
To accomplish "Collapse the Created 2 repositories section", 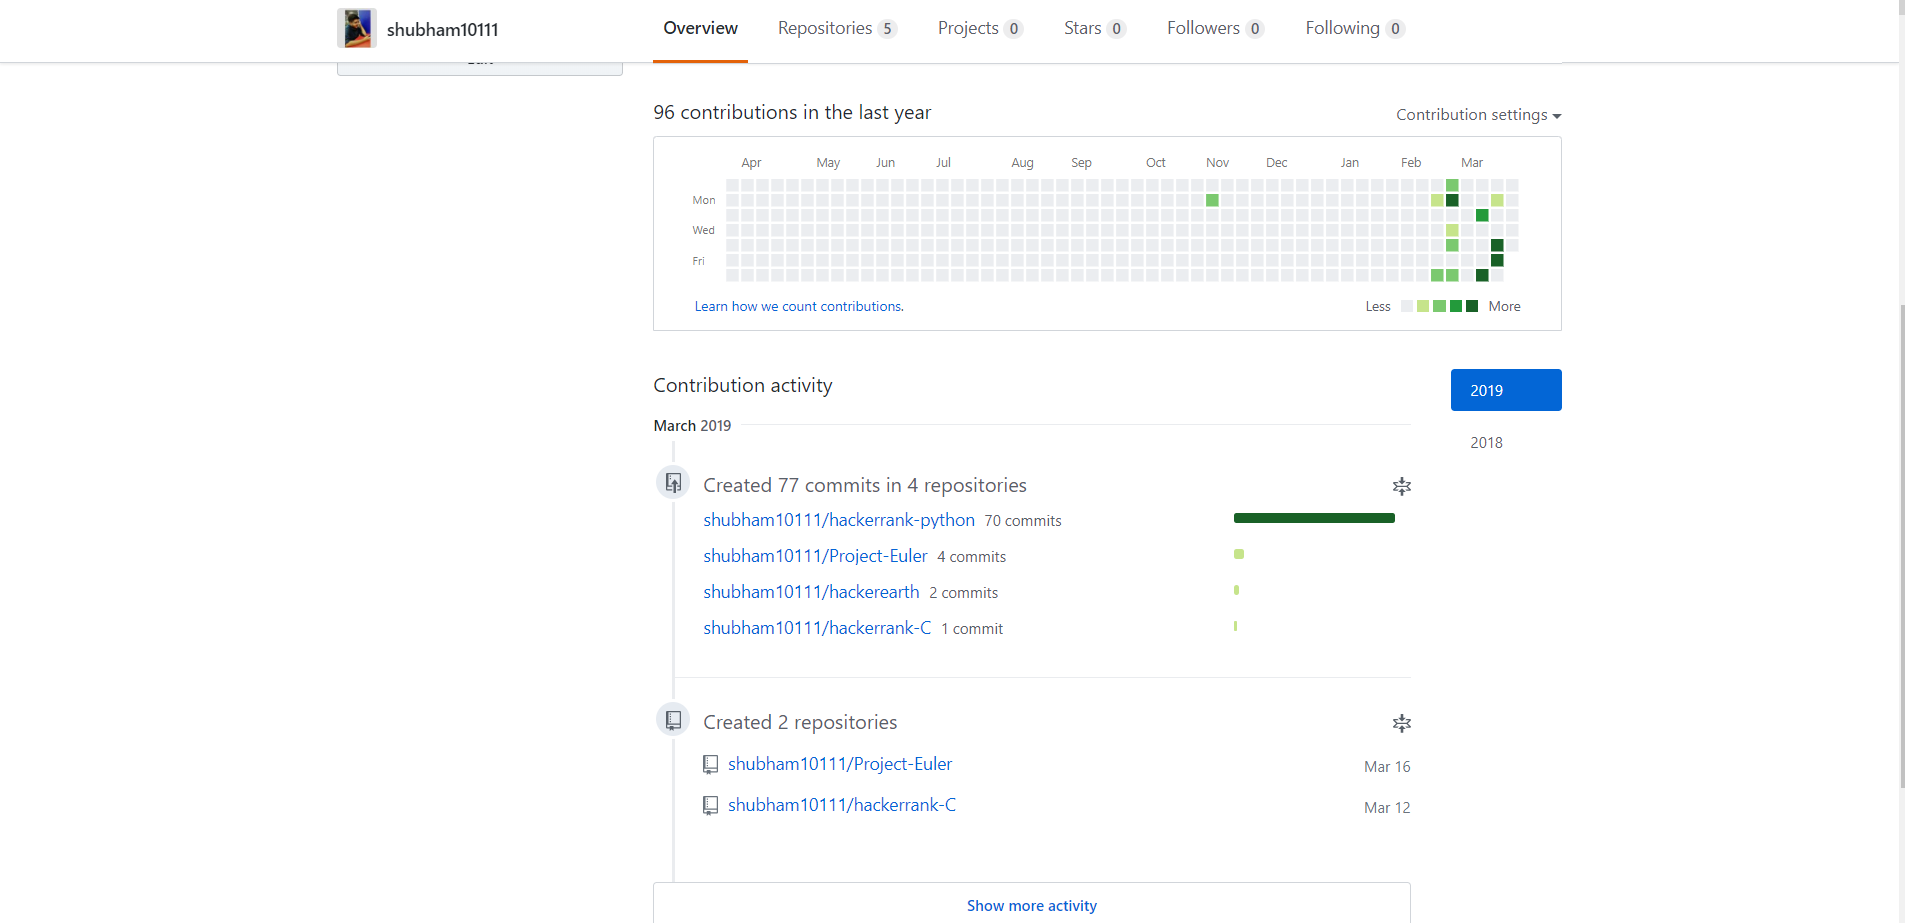I will click(1401, 724).
